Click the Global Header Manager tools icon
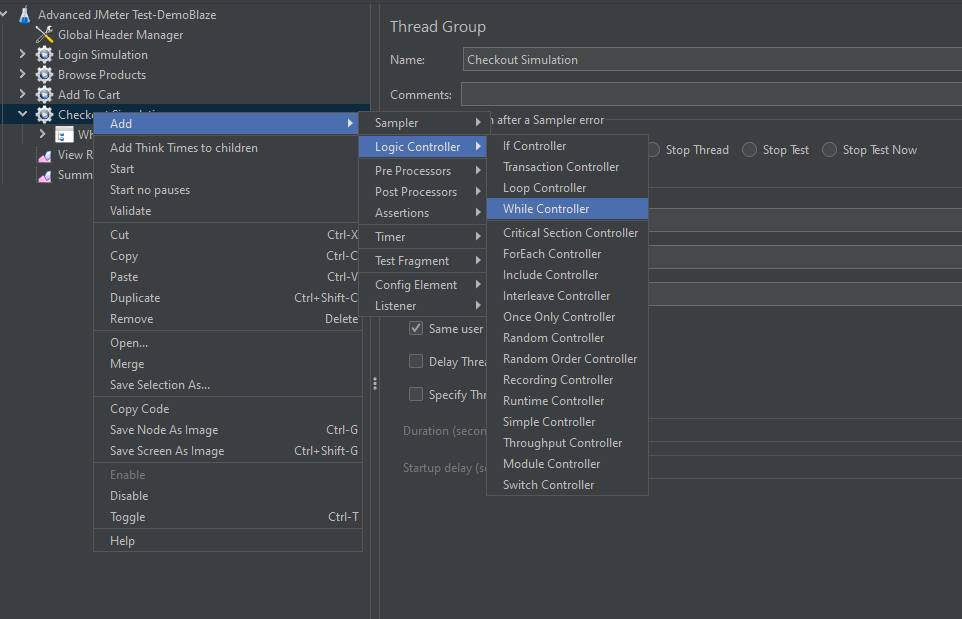 coord(44,35)
